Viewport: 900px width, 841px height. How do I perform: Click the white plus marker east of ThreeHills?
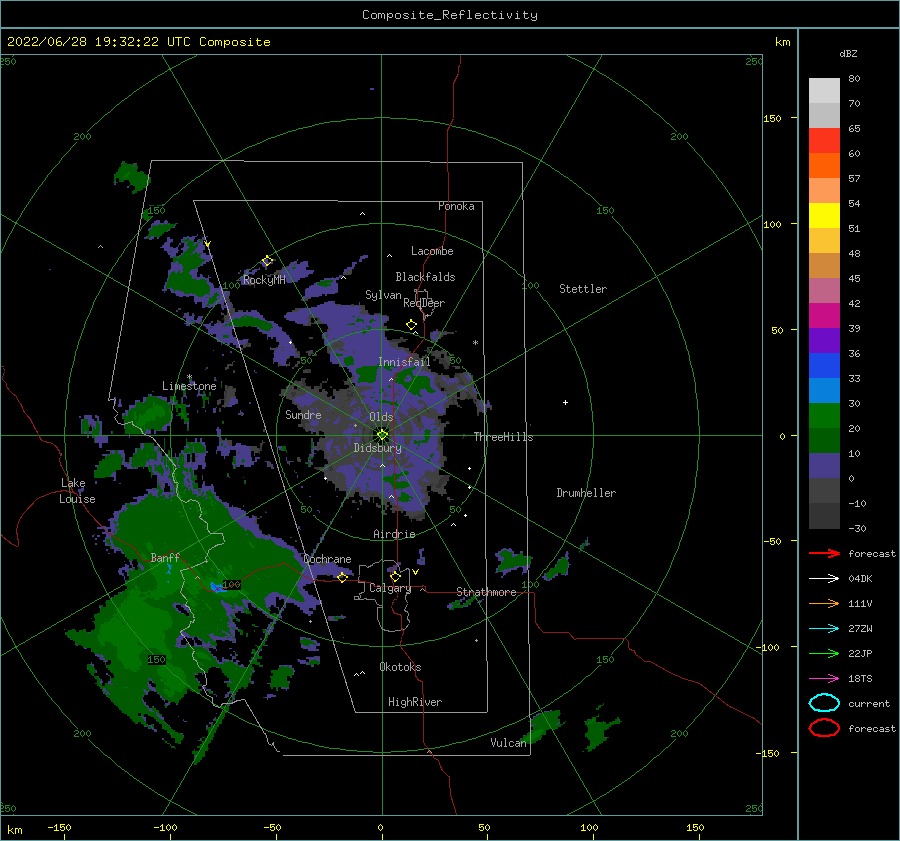pyautogui.click(x=565, y=402)
